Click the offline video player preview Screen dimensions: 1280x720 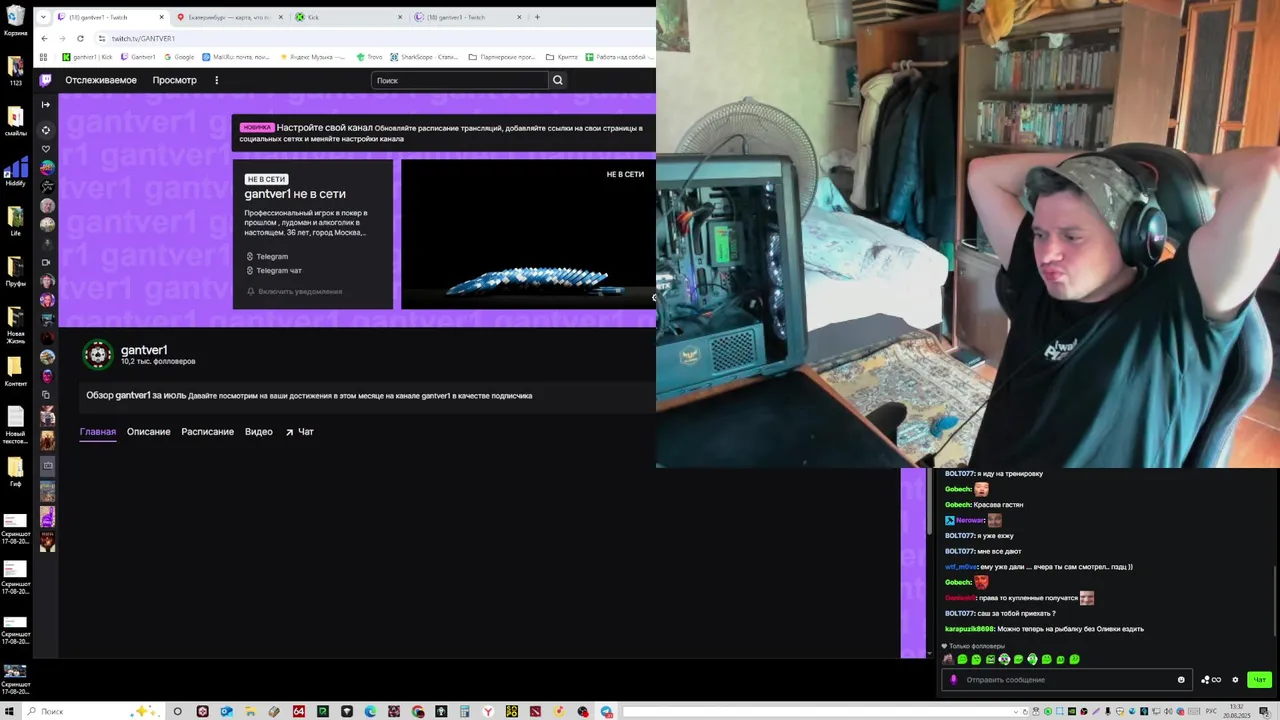pyautogui.click(x=528, y=235)
